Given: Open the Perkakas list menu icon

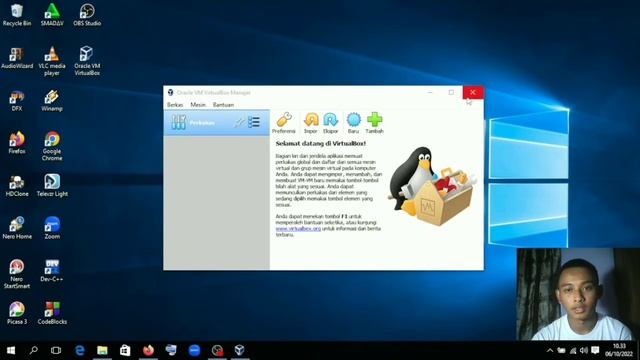Looking at the screenshot, I should tap(254, 122).
